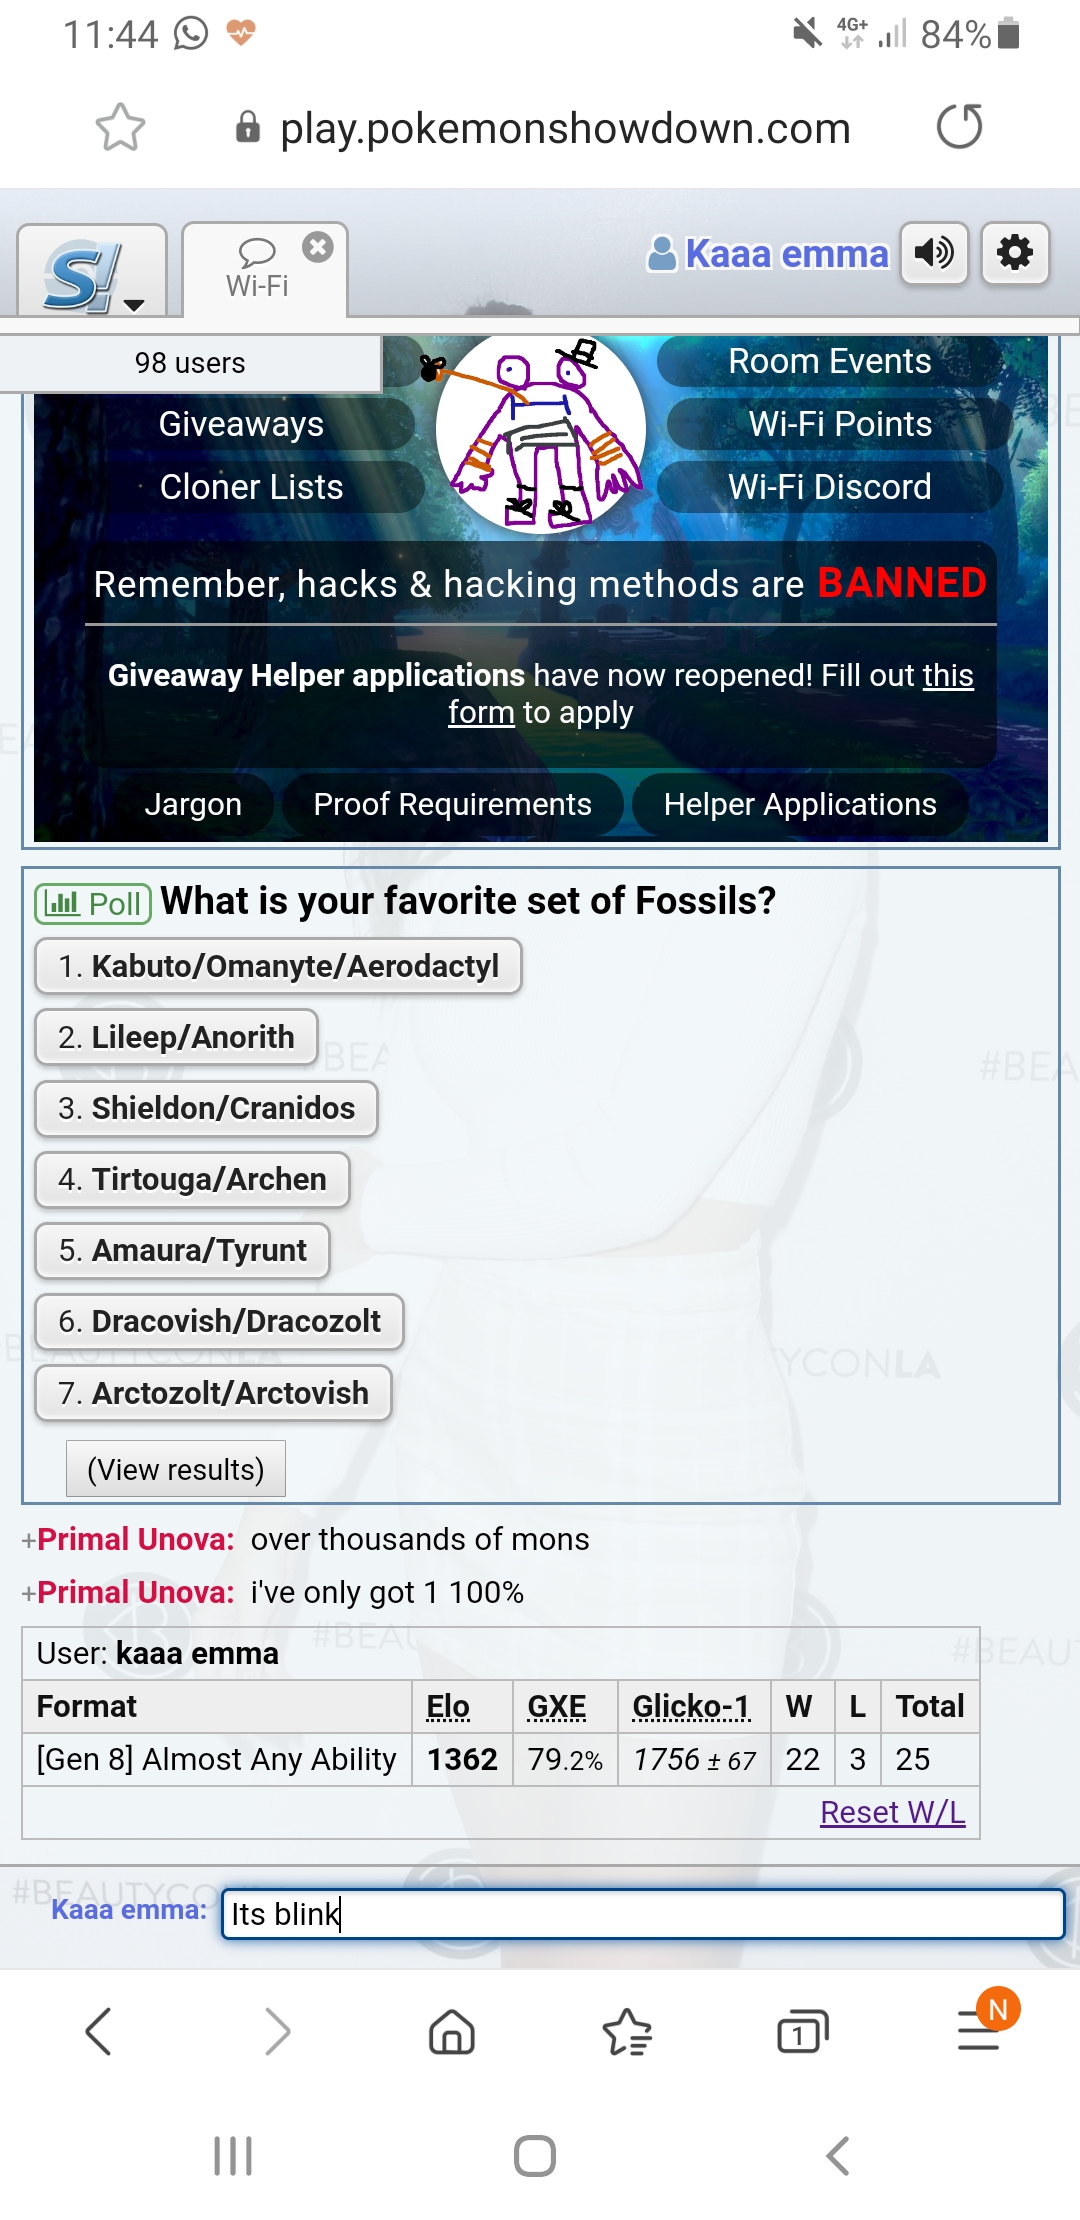Open the browser hamburger menu
1080x2220 pixels.
point(979,2030)
